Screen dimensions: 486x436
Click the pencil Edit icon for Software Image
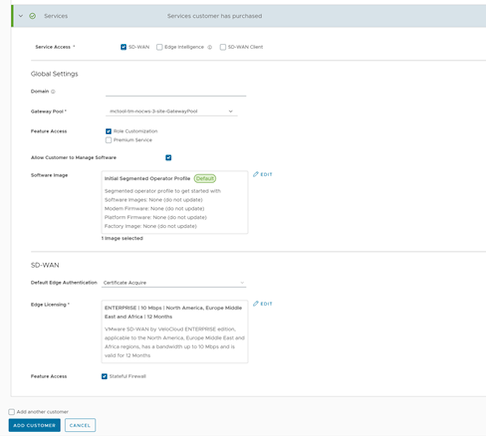click(x=256, y=174)
